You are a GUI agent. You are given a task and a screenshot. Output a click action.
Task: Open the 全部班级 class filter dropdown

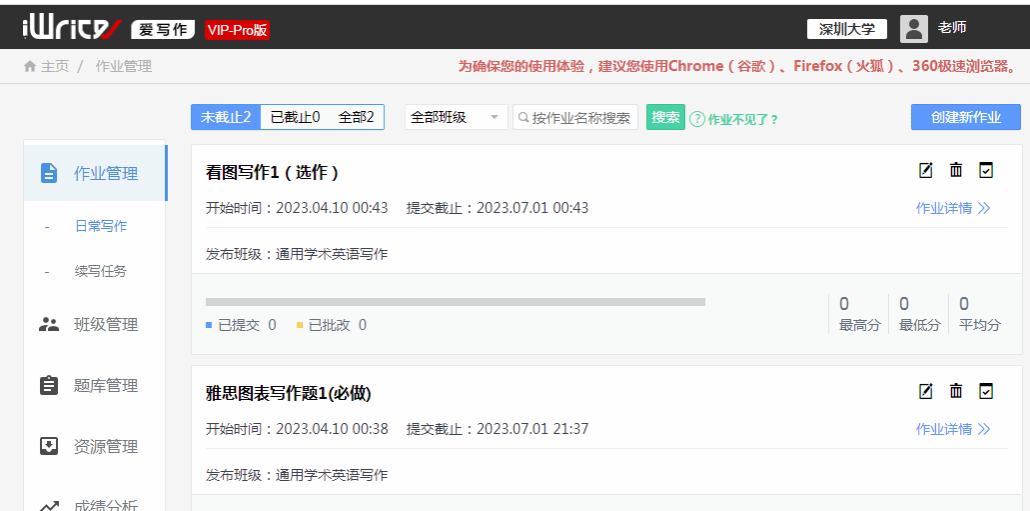pyautogui.click(x=456, y=117)
